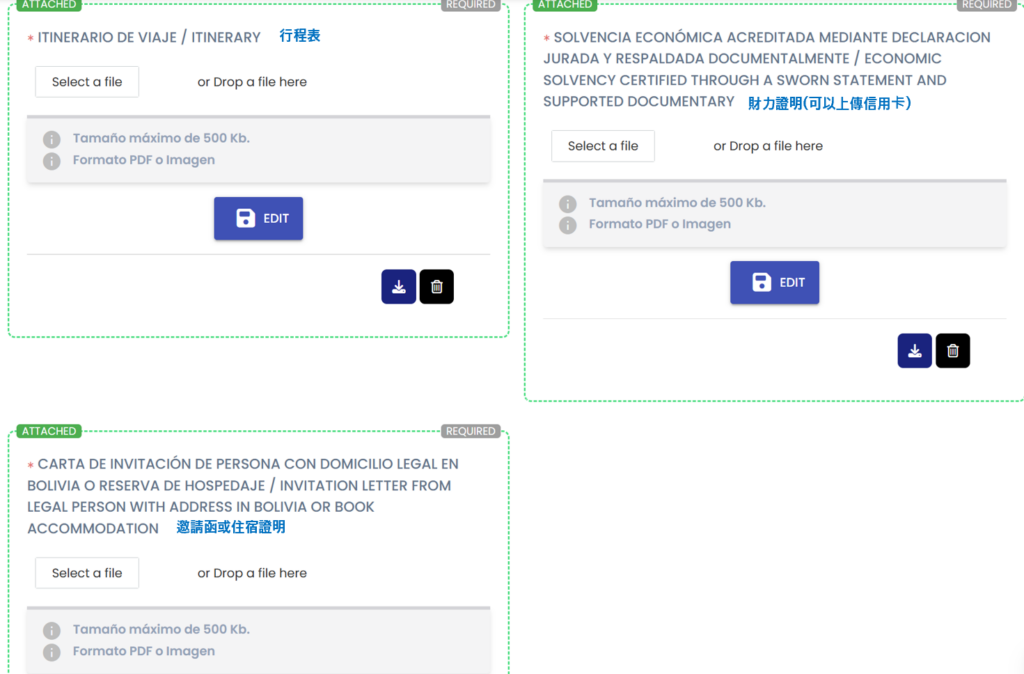Click the info icon beside itinerary max size
The width and height of the screenshot is (1024, 674).
click(52, 139)
